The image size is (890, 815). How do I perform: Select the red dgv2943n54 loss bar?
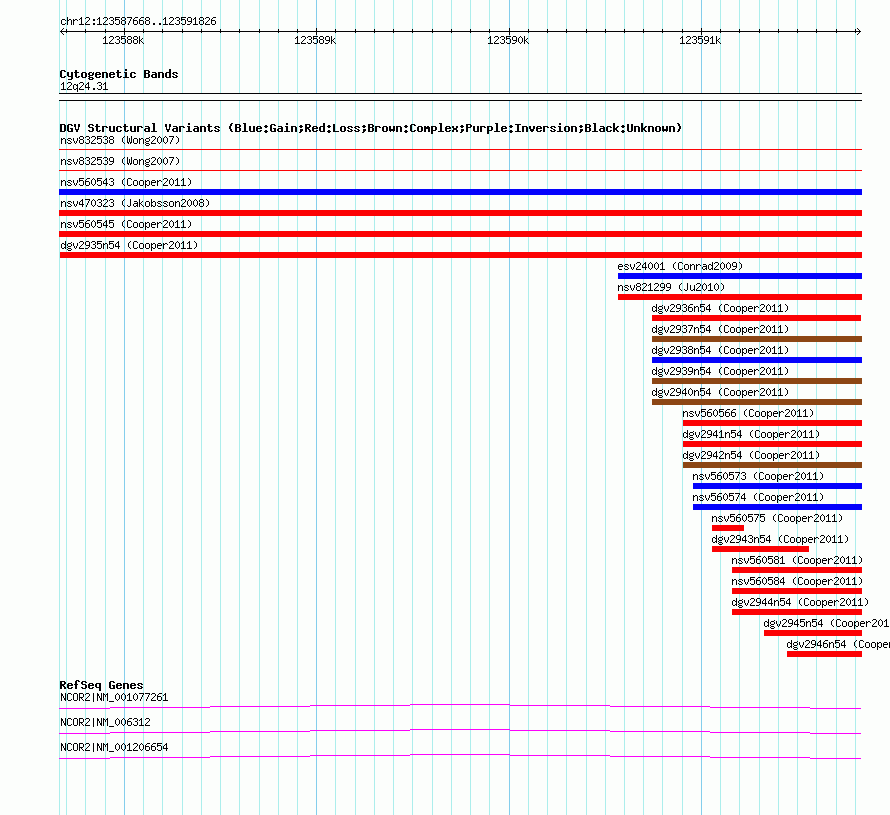coord(760,549)
